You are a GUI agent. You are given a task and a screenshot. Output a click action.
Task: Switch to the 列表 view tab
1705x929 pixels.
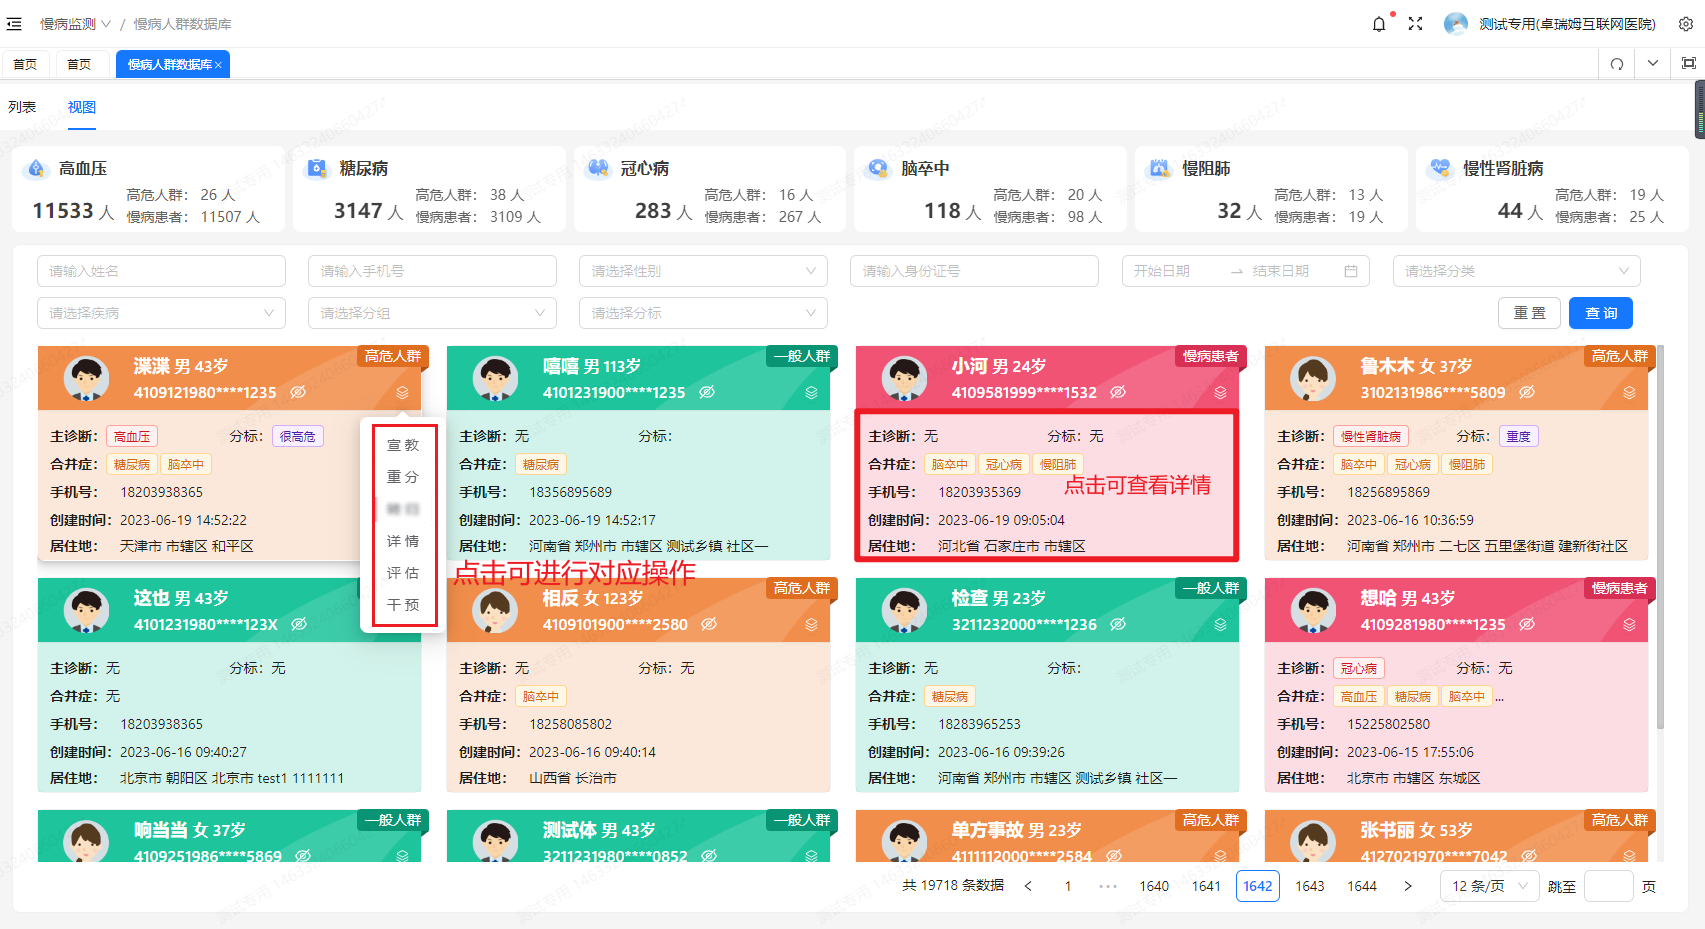tap(22, 107)
